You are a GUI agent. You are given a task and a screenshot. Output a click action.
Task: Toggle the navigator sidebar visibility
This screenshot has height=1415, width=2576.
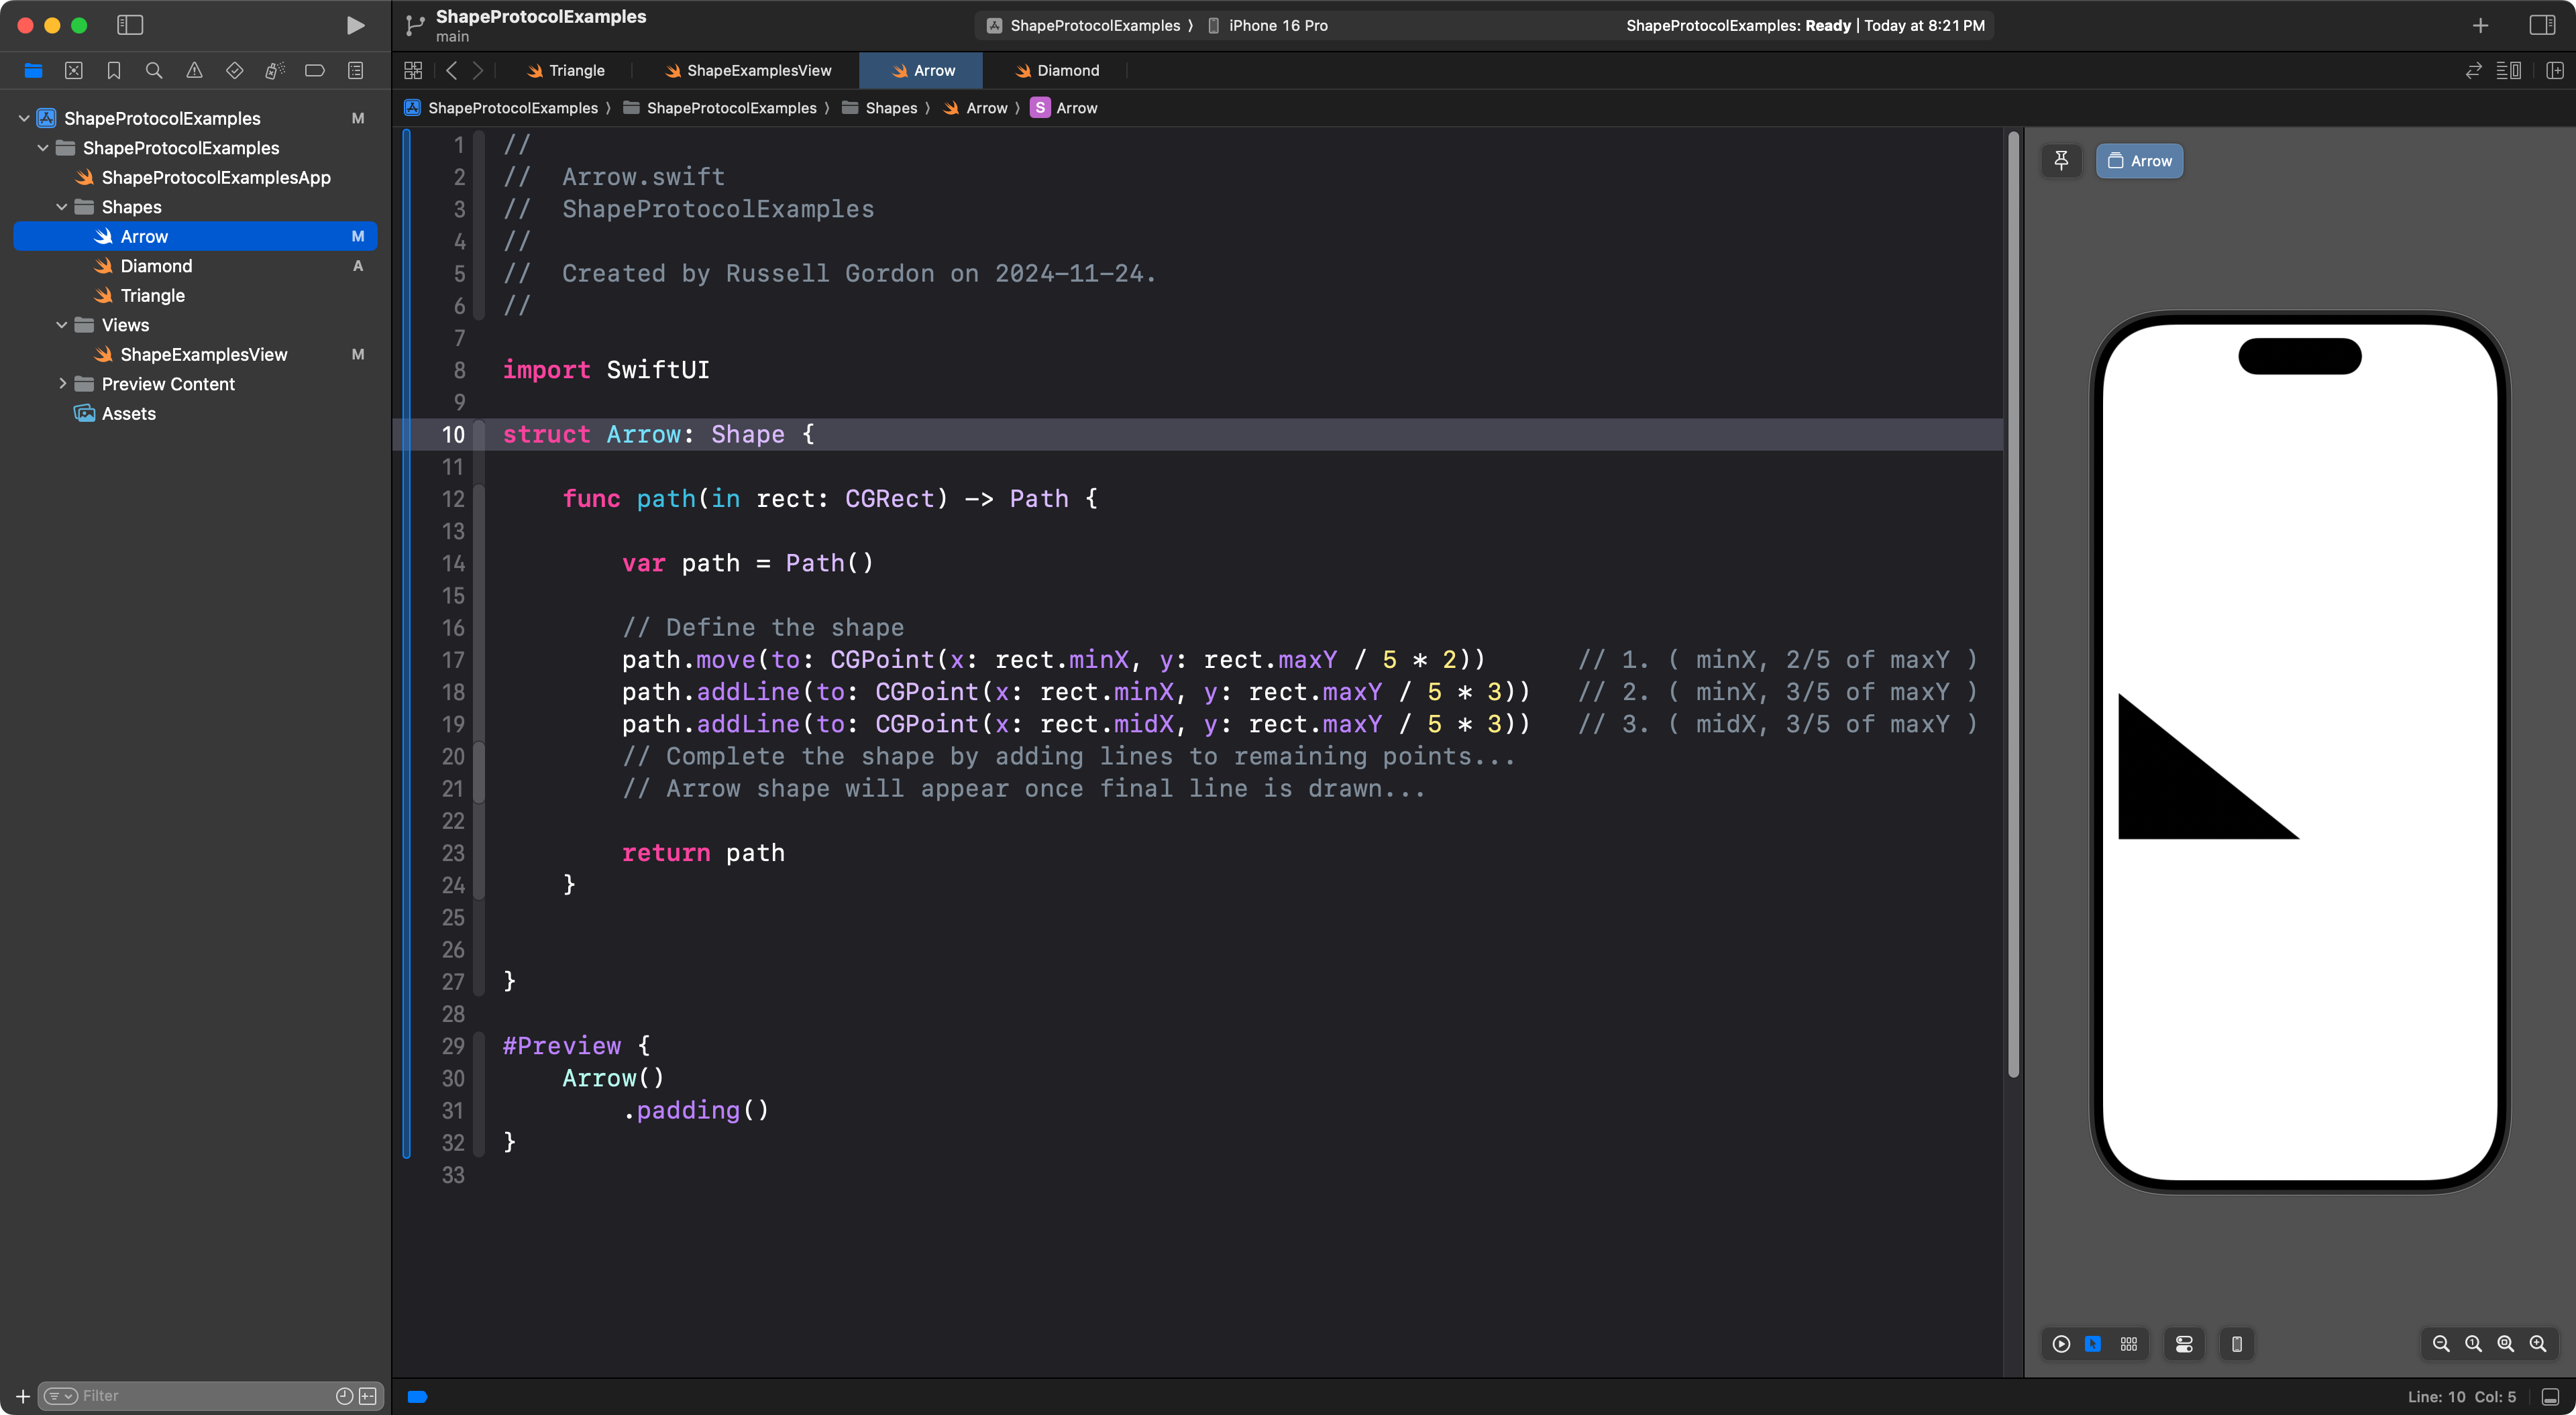130,25
